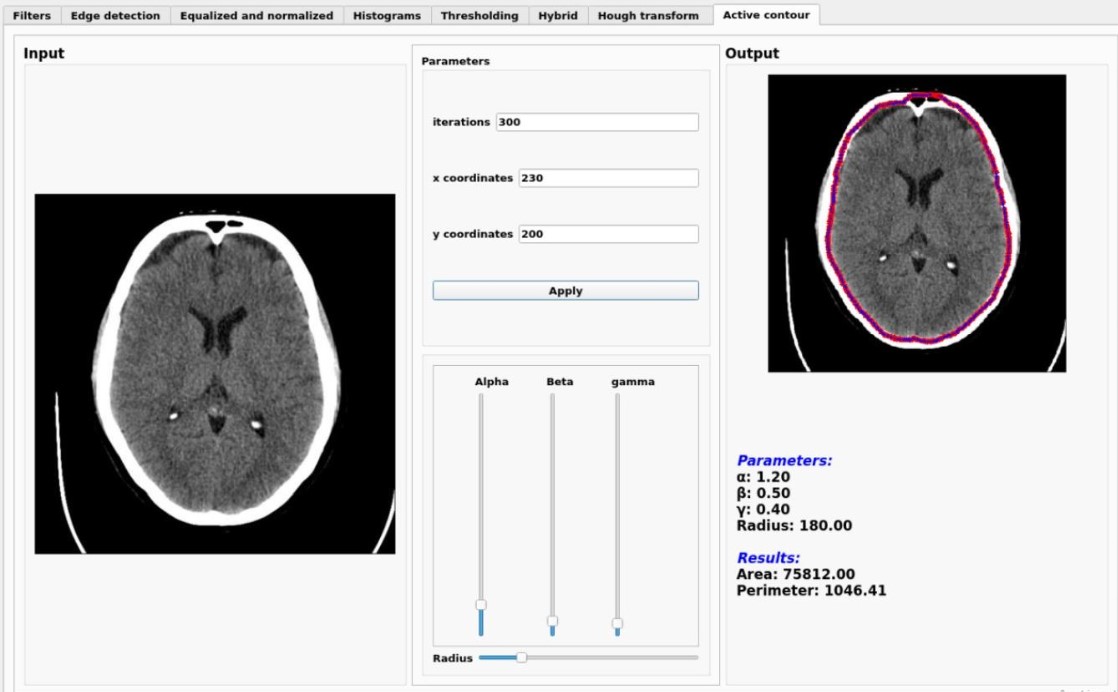Viewport: 1118px width, 692px height.
Task: Select the iterations input field
Action: (595, 122)
